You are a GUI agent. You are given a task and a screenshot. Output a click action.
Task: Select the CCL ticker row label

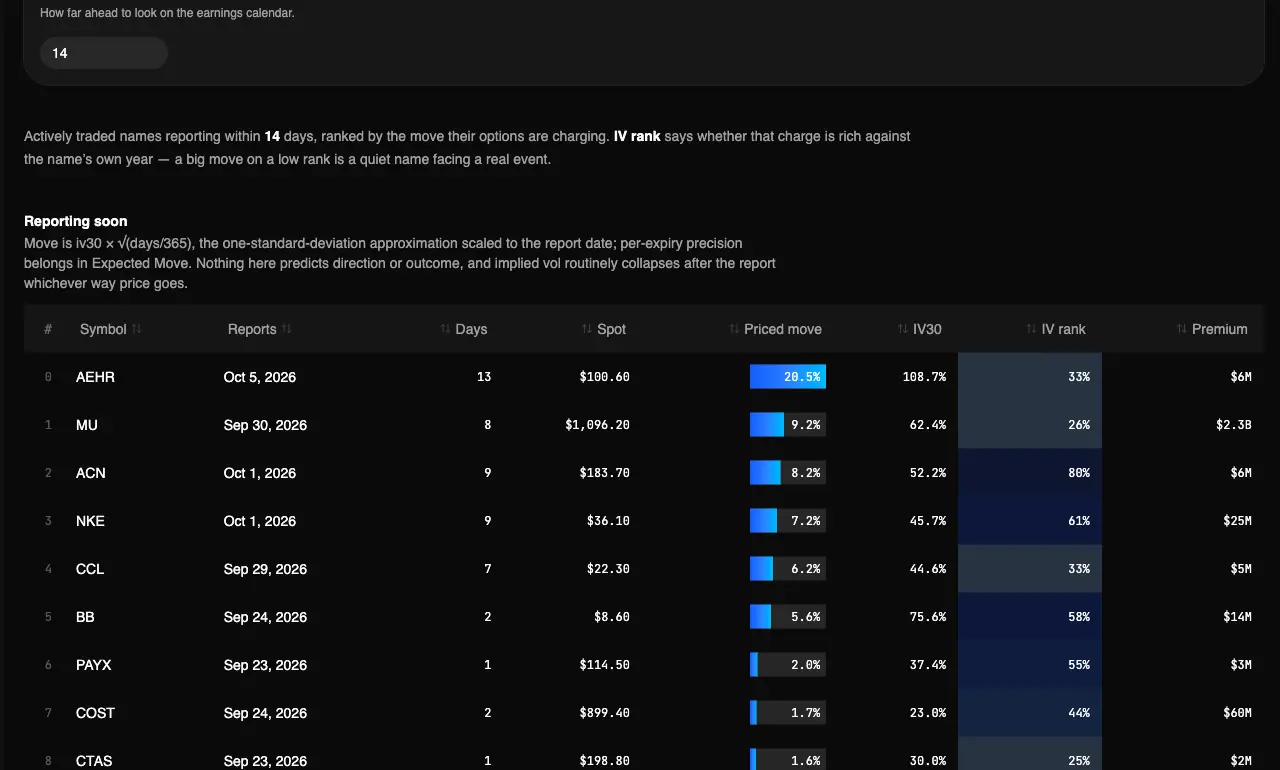(x=90, y=569)
